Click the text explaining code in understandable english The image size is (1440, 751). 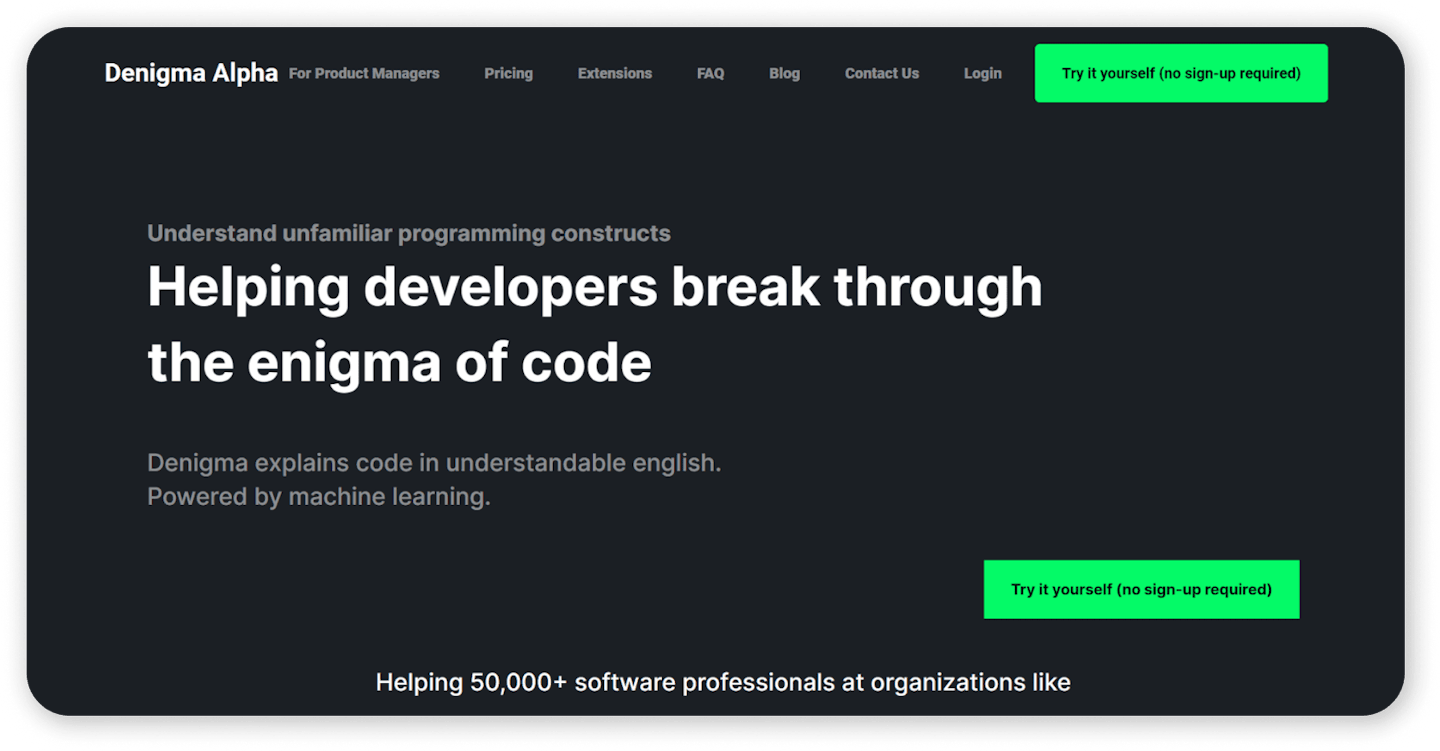pos(434,462)
